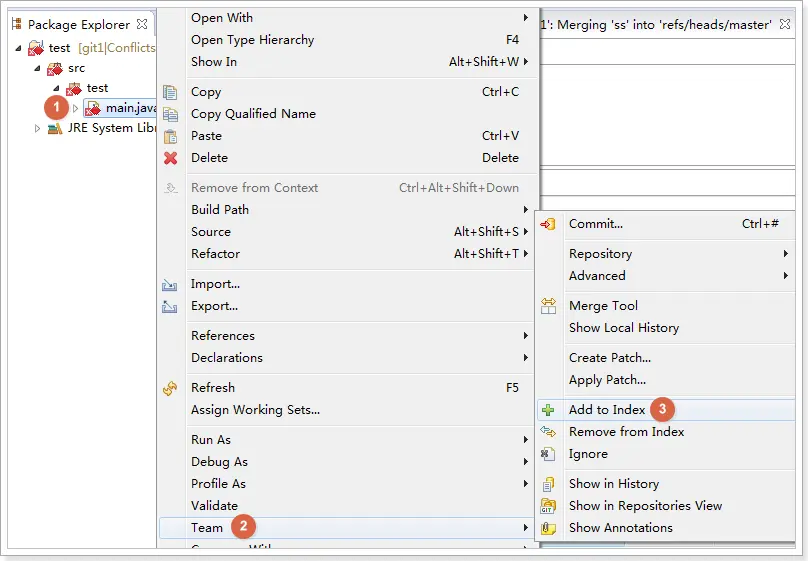Click the Merge Tool icon
This screenshot has height=561, width=808.
pyautogui.click(x=548, y=306)
